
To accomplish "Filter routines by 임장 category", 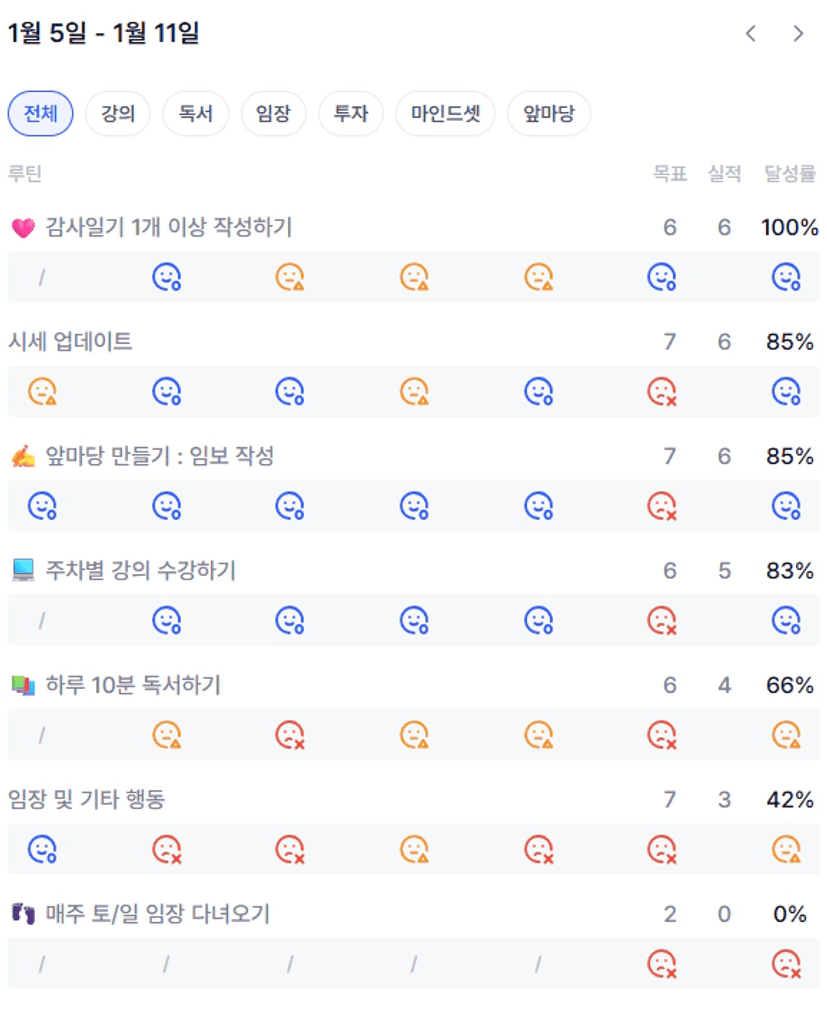I will [x=273, y=114].
